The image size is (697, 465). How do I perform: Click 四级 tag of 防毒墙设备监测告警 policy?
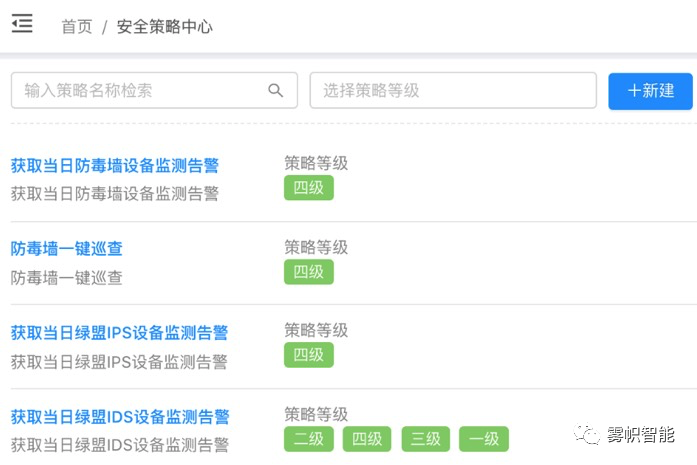point(309,188)
